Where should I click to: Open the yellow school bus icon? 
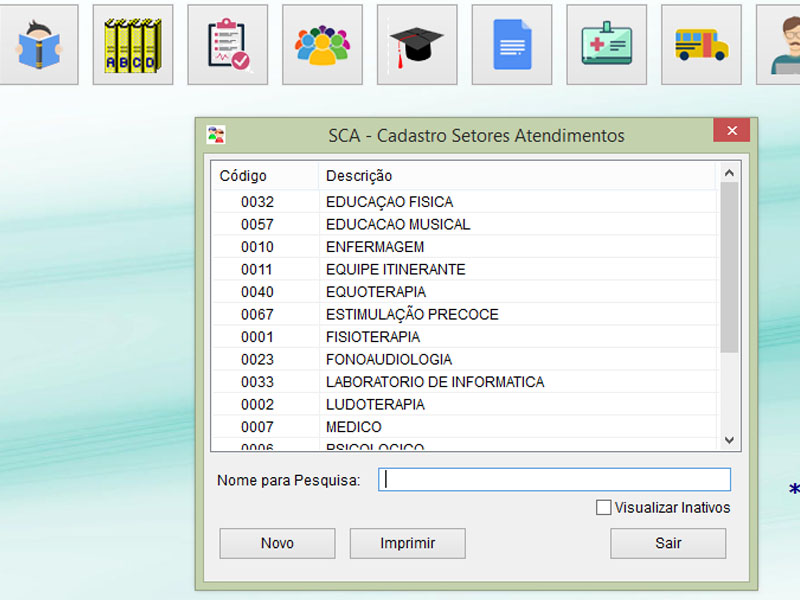click(701, 45)
